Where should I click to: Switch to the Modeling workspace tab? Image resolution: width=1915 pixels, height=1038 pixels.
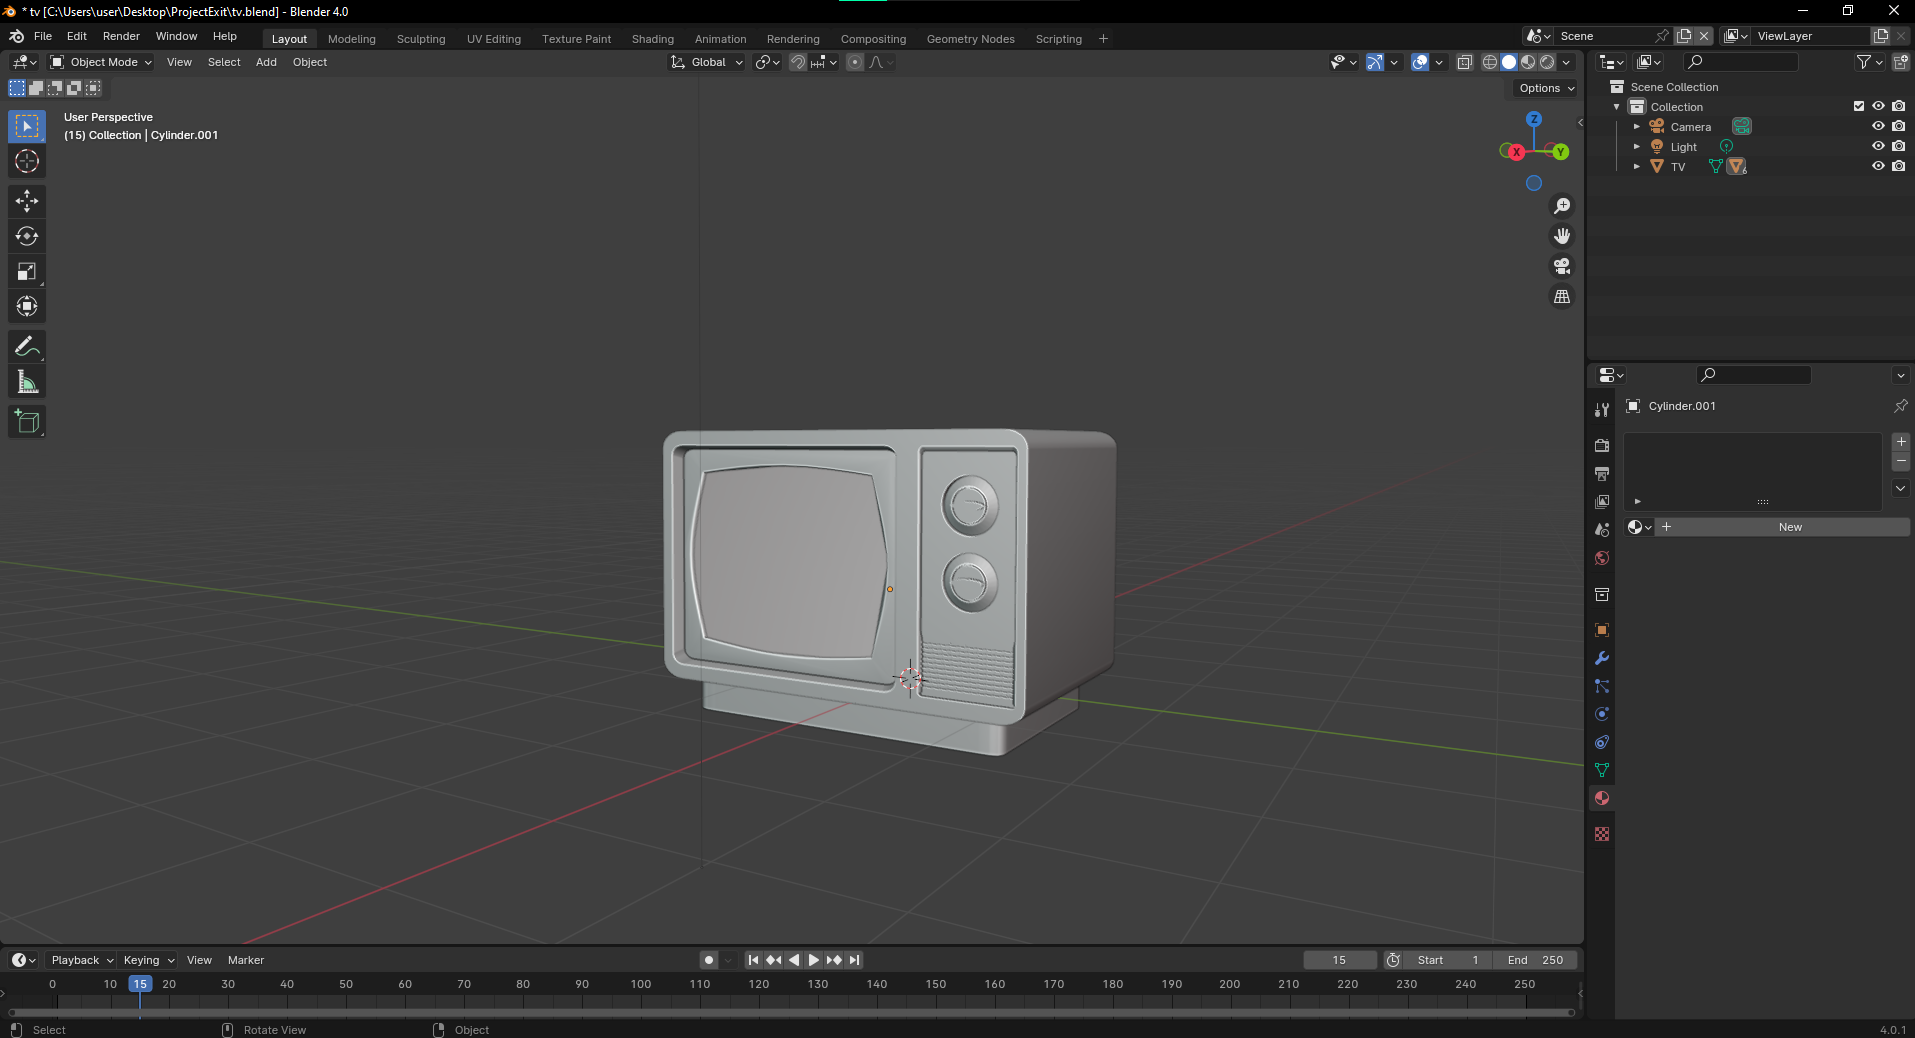tap(352, 39)
